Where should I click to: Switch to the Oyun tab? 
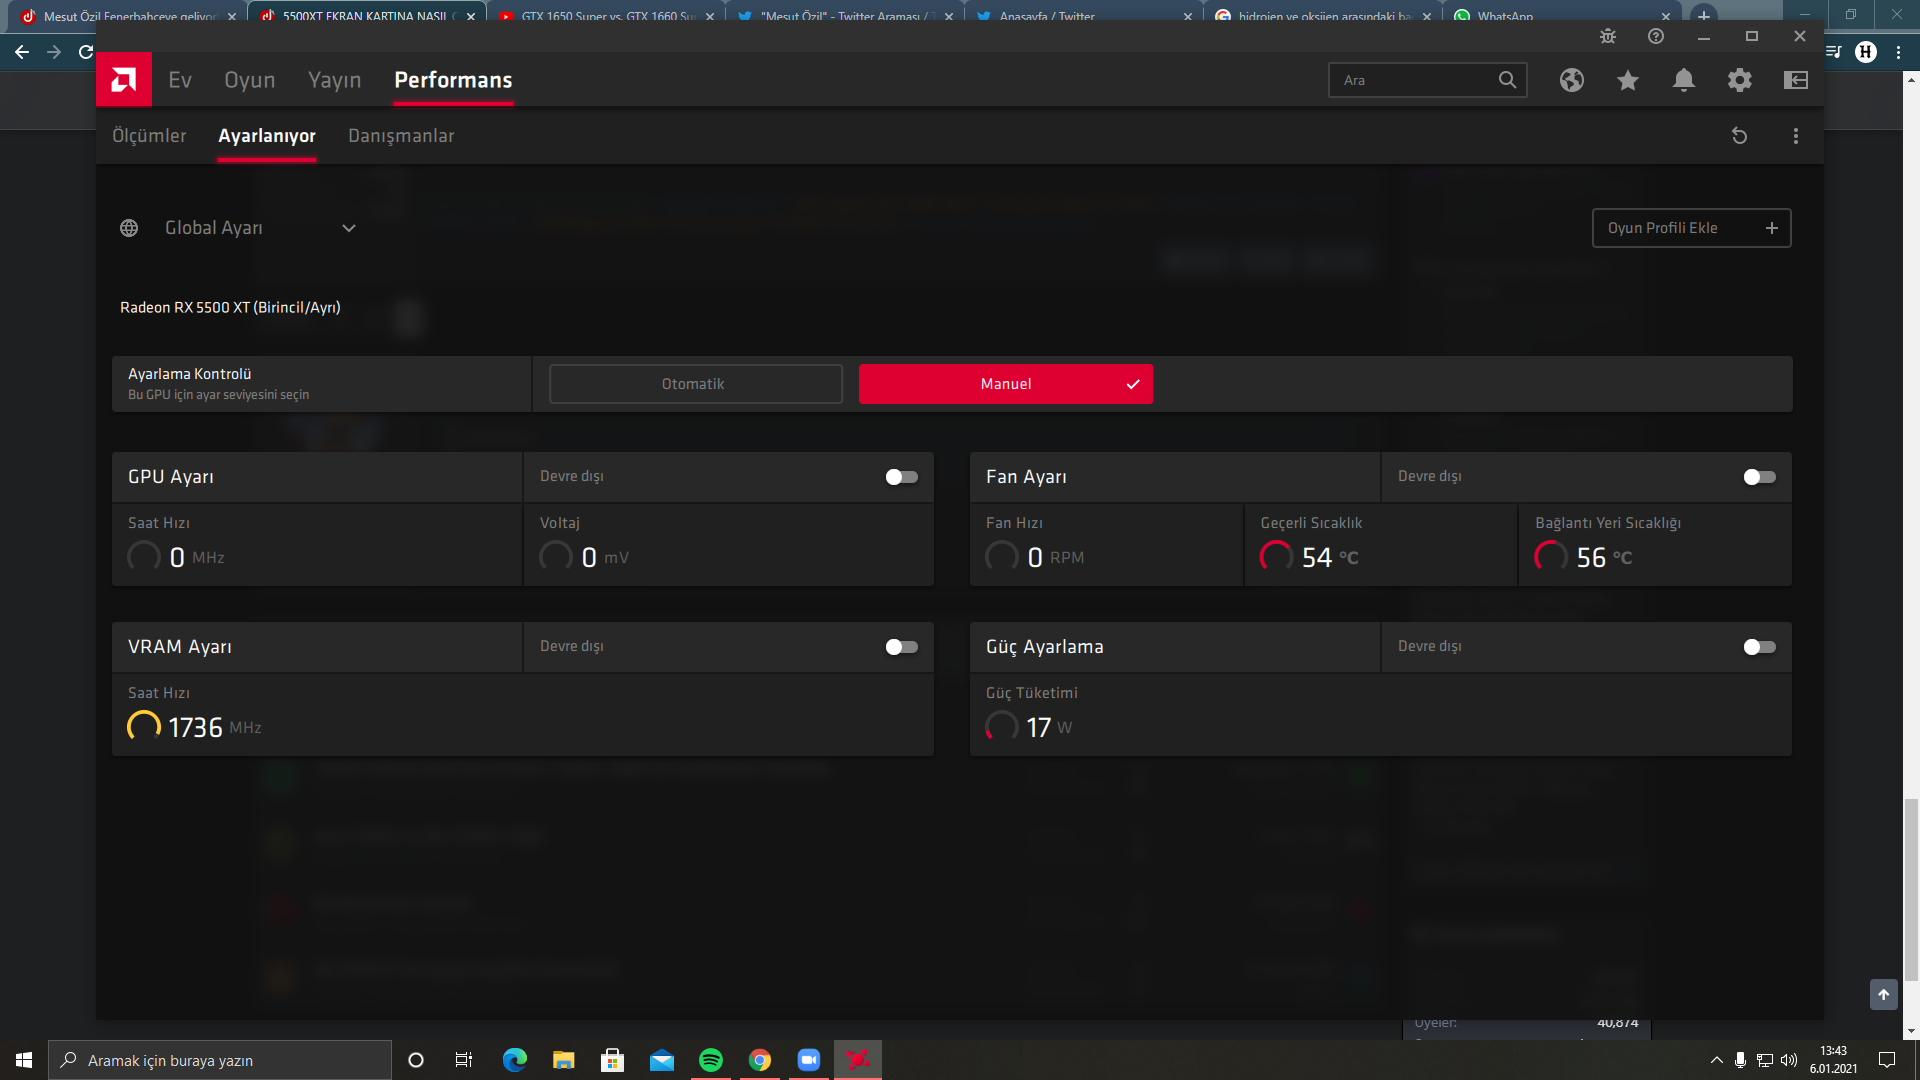250,80
